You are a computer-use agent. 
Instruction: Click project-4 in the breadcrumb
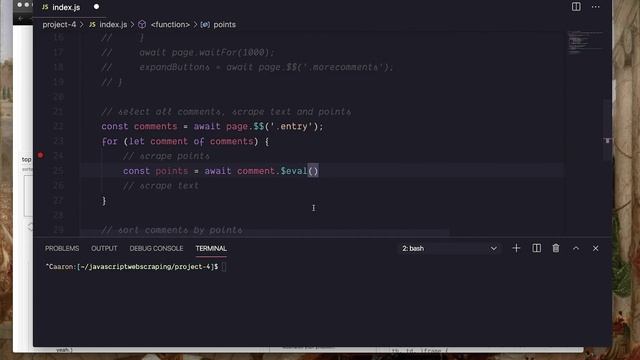(x=59, y=24)
